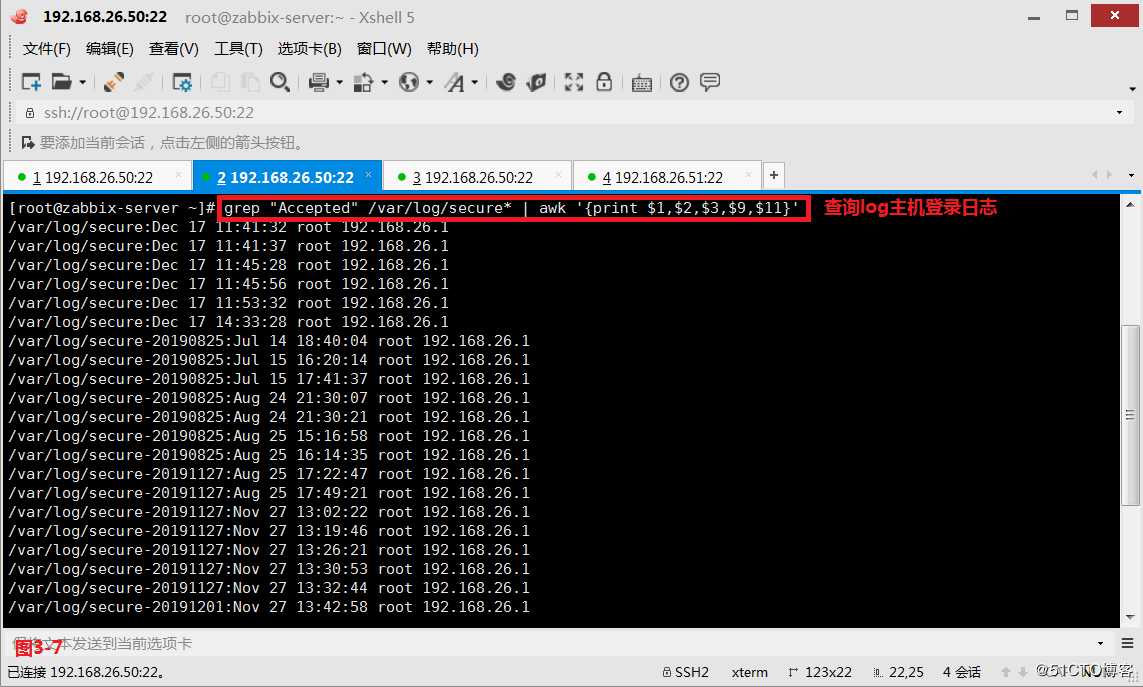Click terminal scrollbar down arrow
The height and width of the screenshot is (687, 1143).
(x=1131, y=618)
